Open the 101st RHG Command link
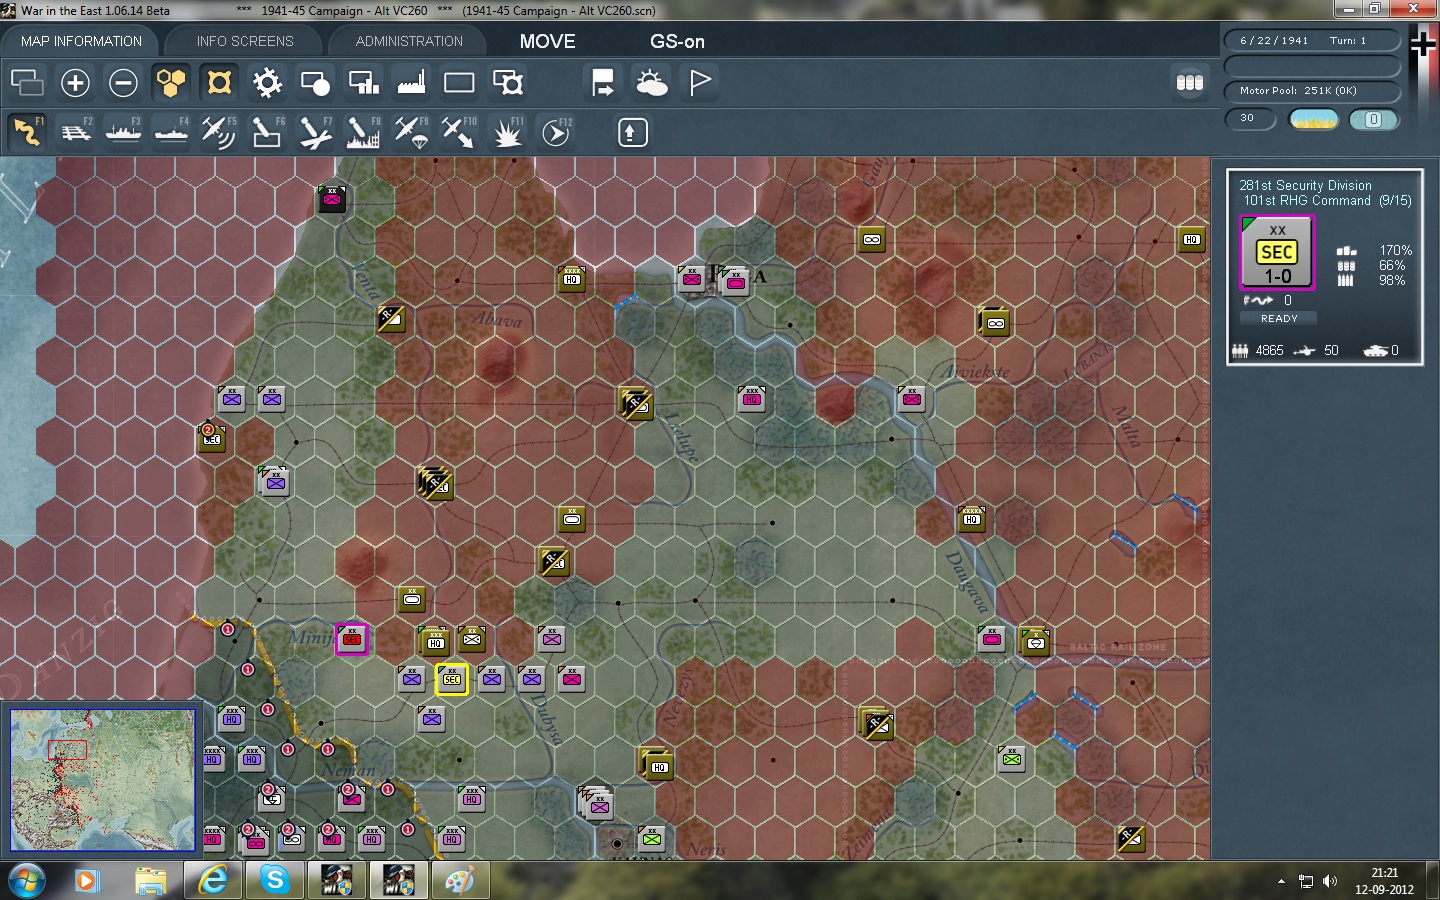The image size is (1440, 900). (x=1306, y=200)
